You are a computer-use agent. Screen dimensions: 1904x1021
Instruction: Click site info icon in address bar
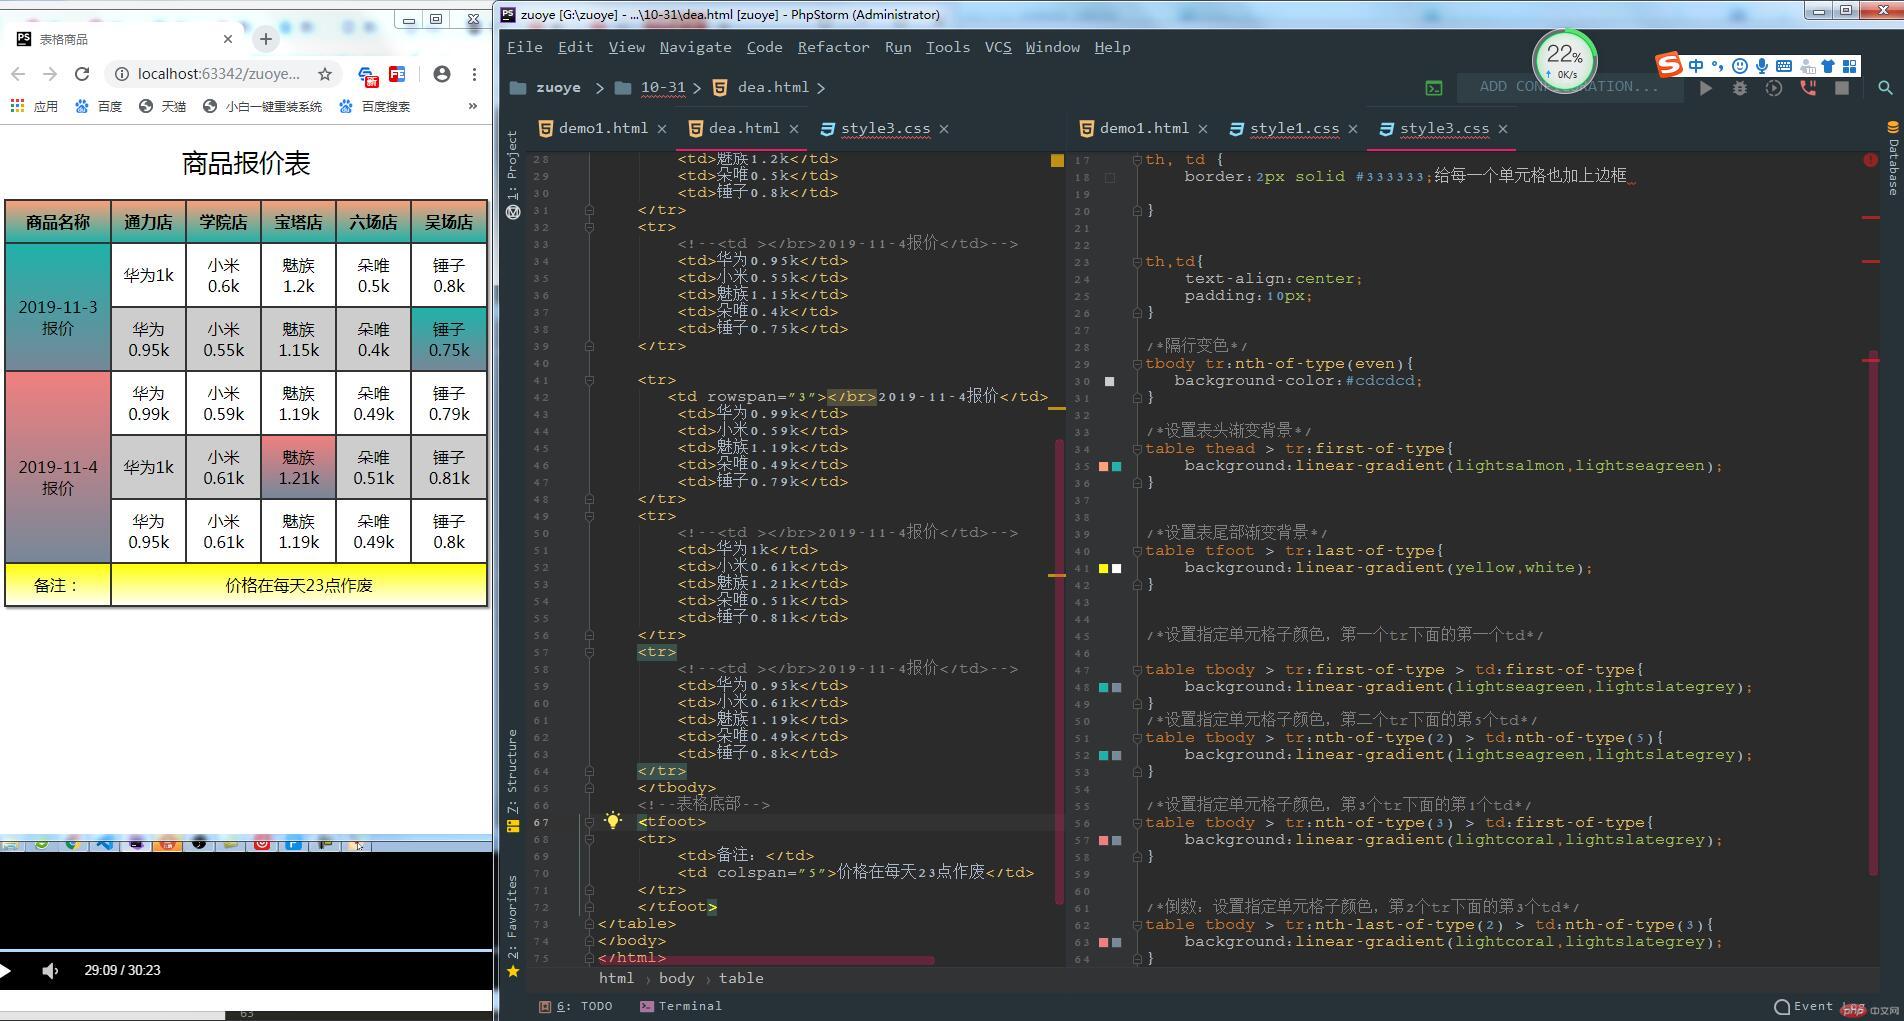121,74
